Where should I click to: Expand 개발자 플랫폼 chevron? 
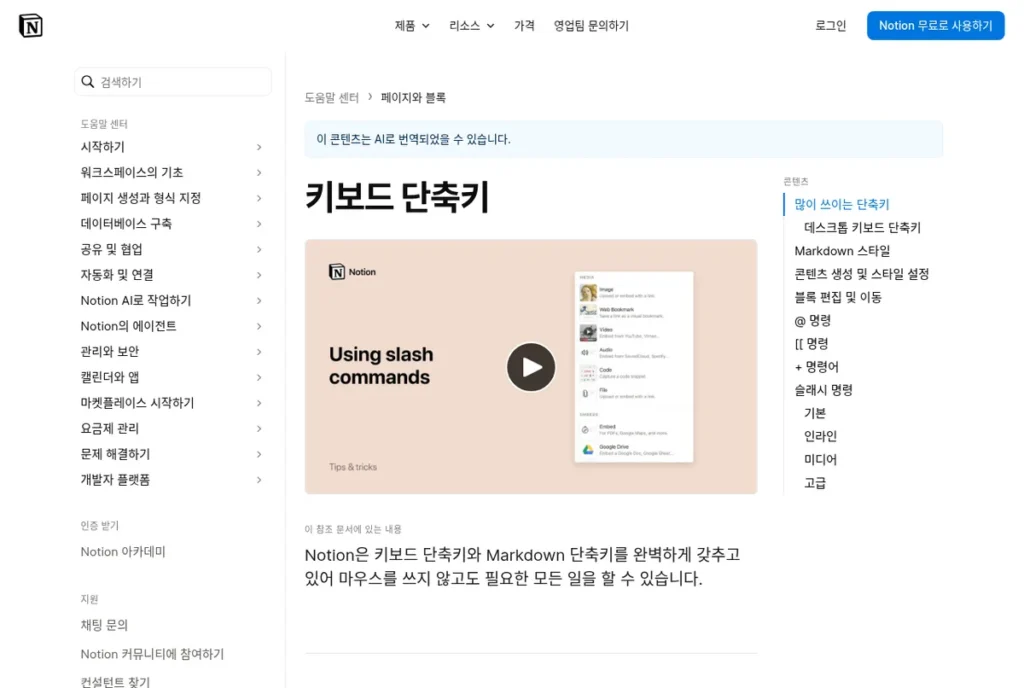[x=259, y=480]
